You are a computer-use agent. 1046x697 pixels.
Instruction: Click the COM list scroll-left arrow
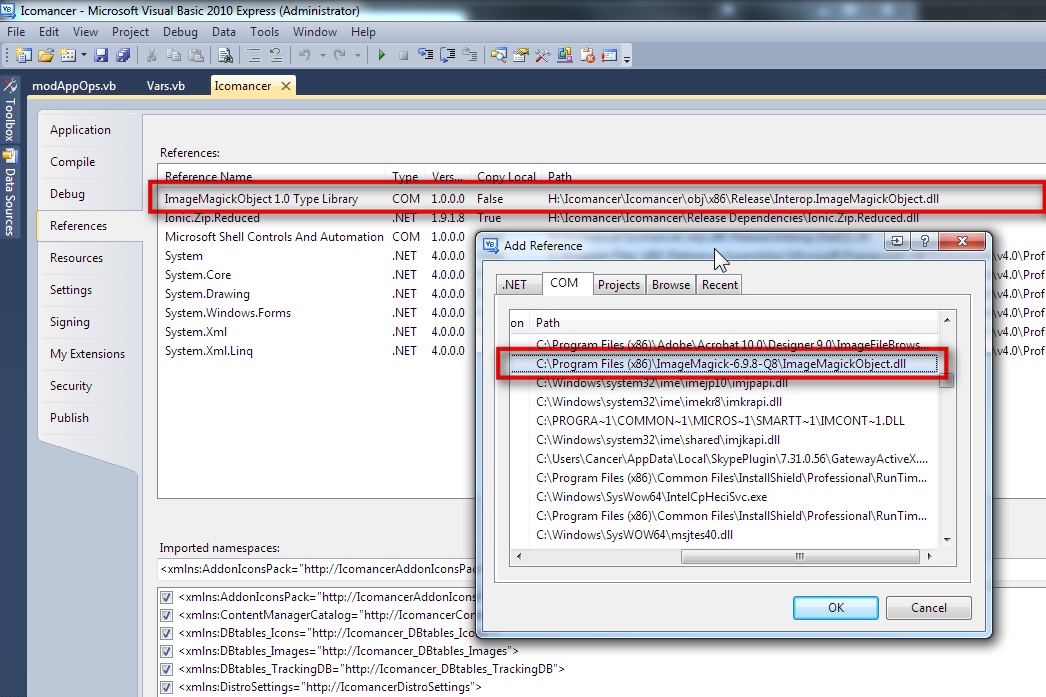(518, 556)
